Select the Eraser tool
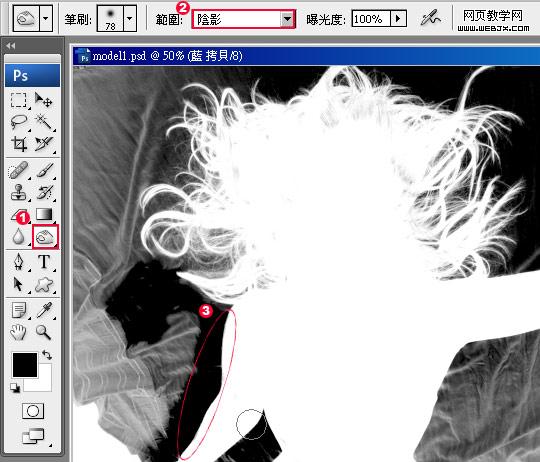This screenshot has height=462, width=540. point(18,215)
